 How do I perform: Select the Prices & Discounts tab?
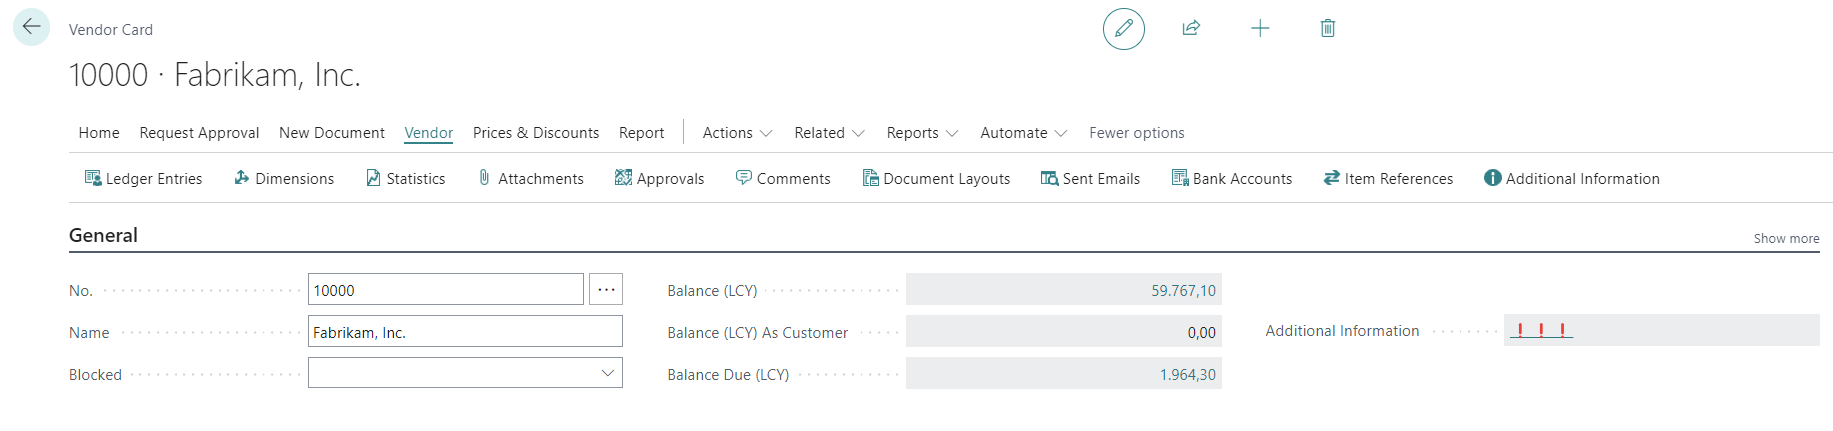[x=535, y=133]
